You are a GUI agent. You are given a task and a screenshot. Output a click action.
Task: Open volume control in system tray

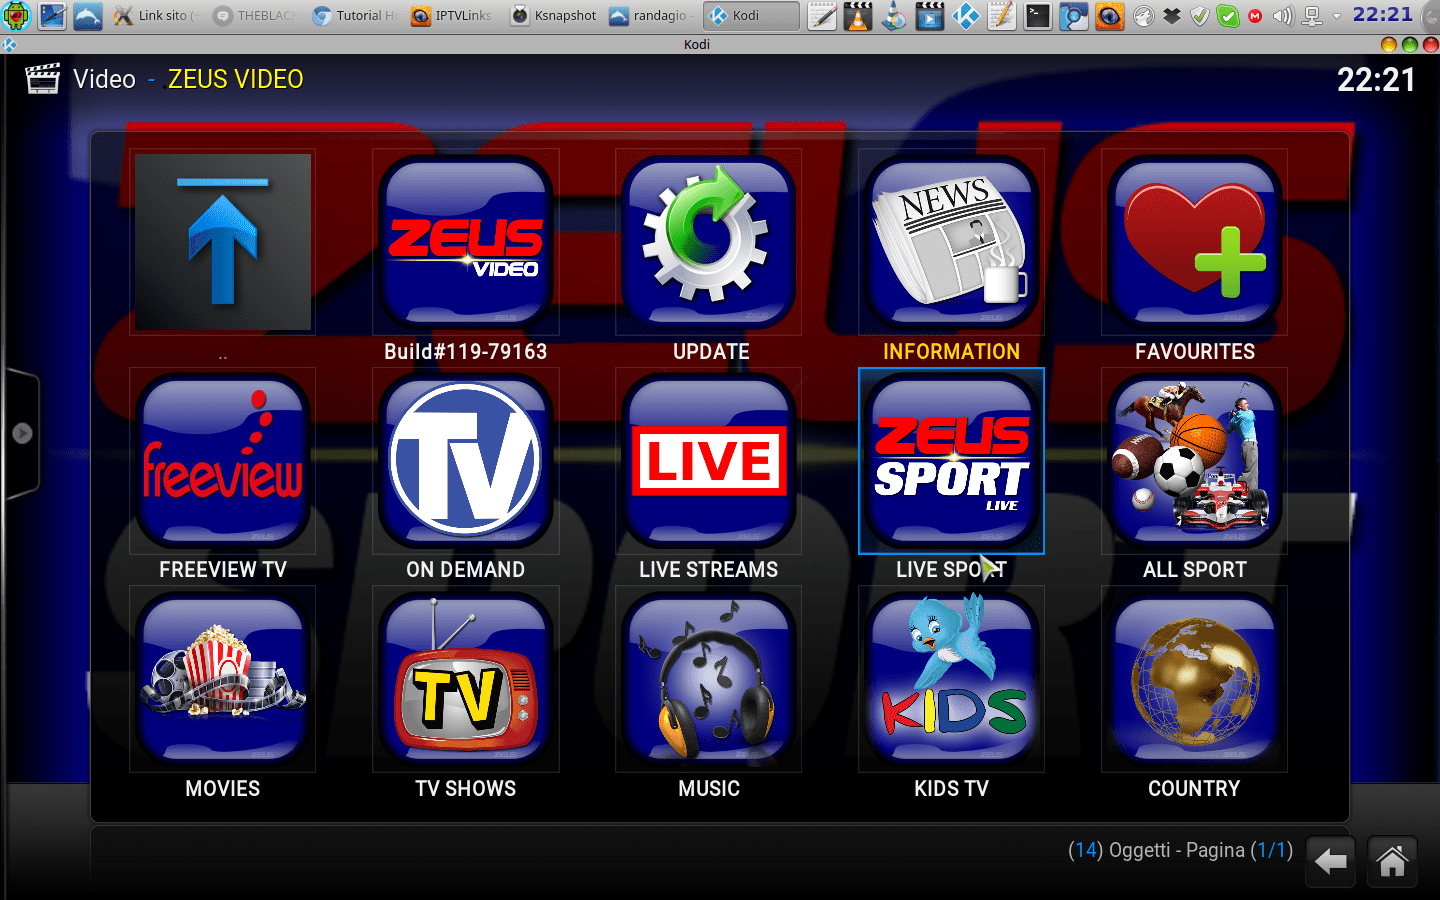coord(1283,16)
